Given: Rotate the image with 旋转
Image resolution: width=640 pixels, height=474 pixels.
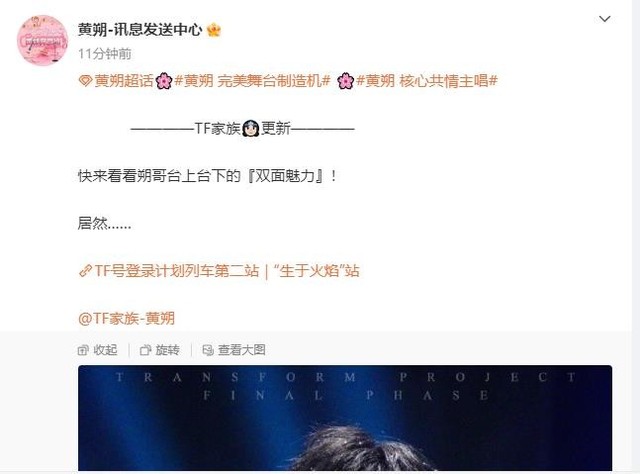Looking at the screenshot, I should 160,350.
